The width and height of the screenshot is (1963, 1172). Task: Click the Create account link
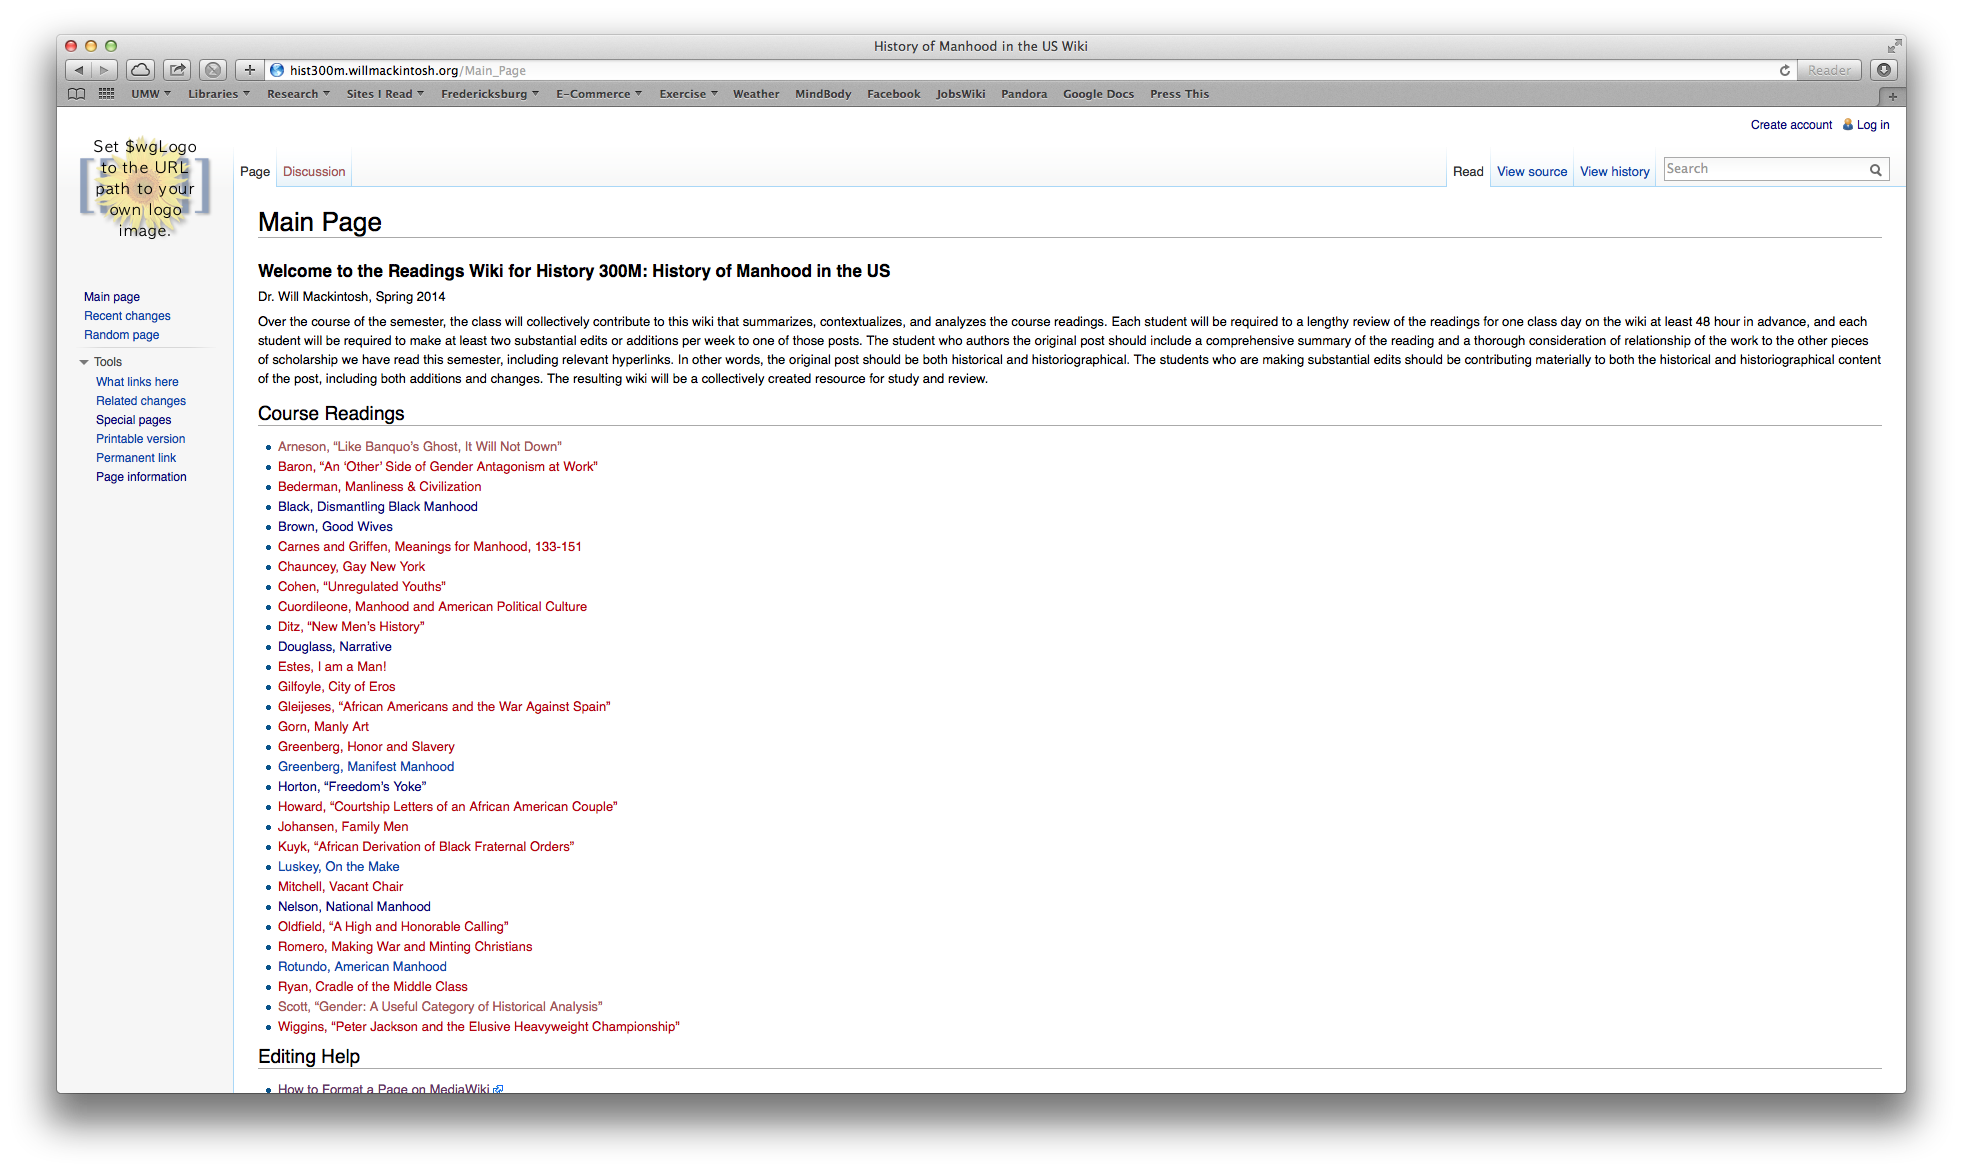point(1791,125)
